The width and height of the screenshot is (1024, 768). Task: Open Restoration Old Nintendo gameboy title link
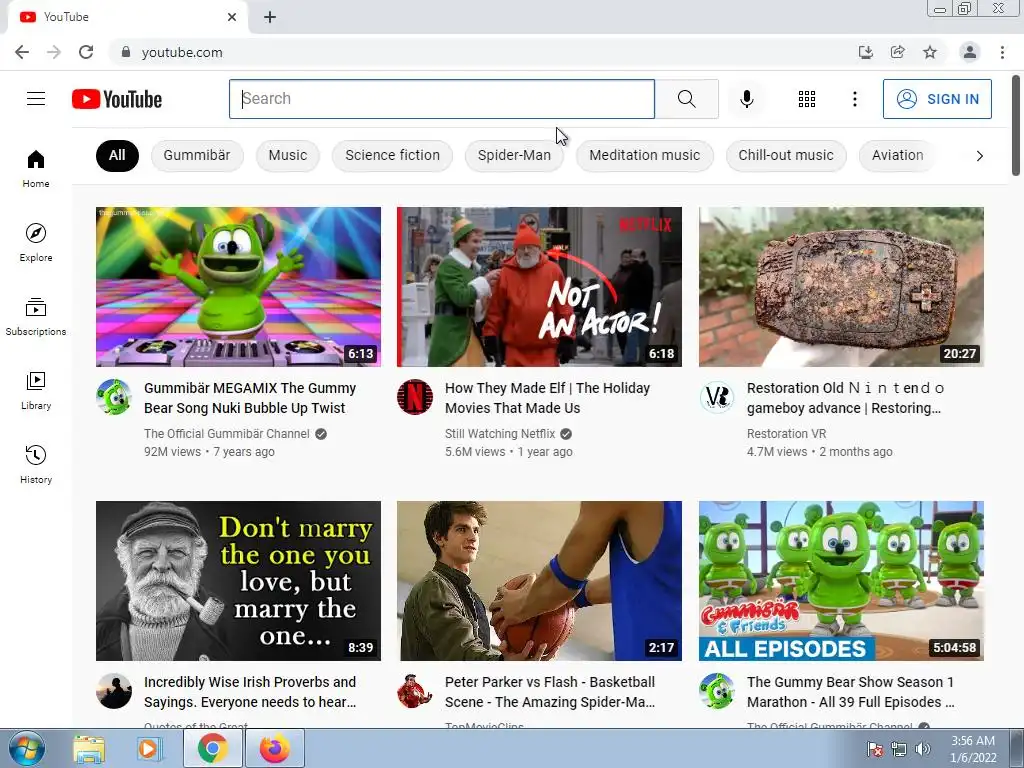point(845,398)
